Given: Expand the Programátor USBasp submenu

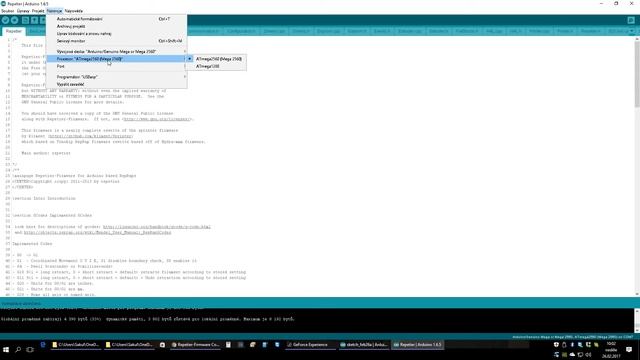Looking at the screenshot, I should 116,77.
